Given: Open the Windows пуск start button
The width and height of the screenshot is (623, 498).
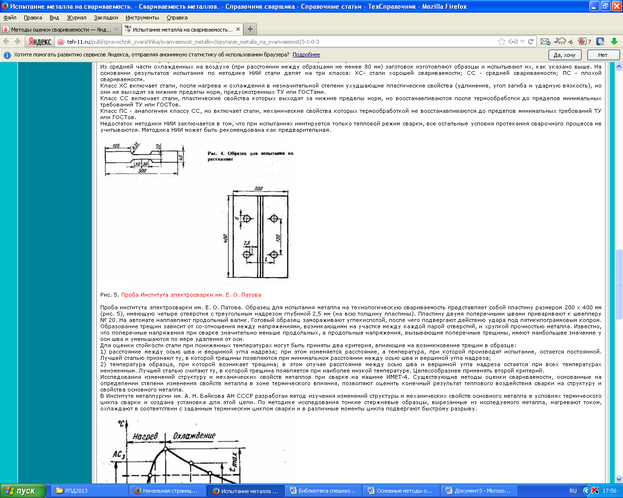Looking at the screenshot, I should tap(23, 491).
